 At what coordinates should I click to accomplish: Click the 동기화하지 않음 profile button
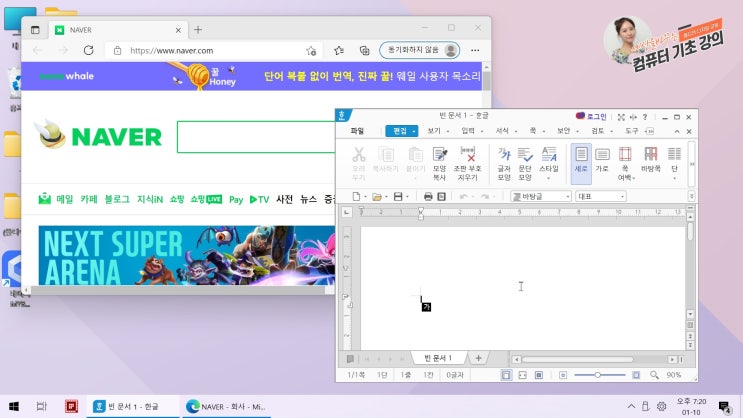pos(419,50)
